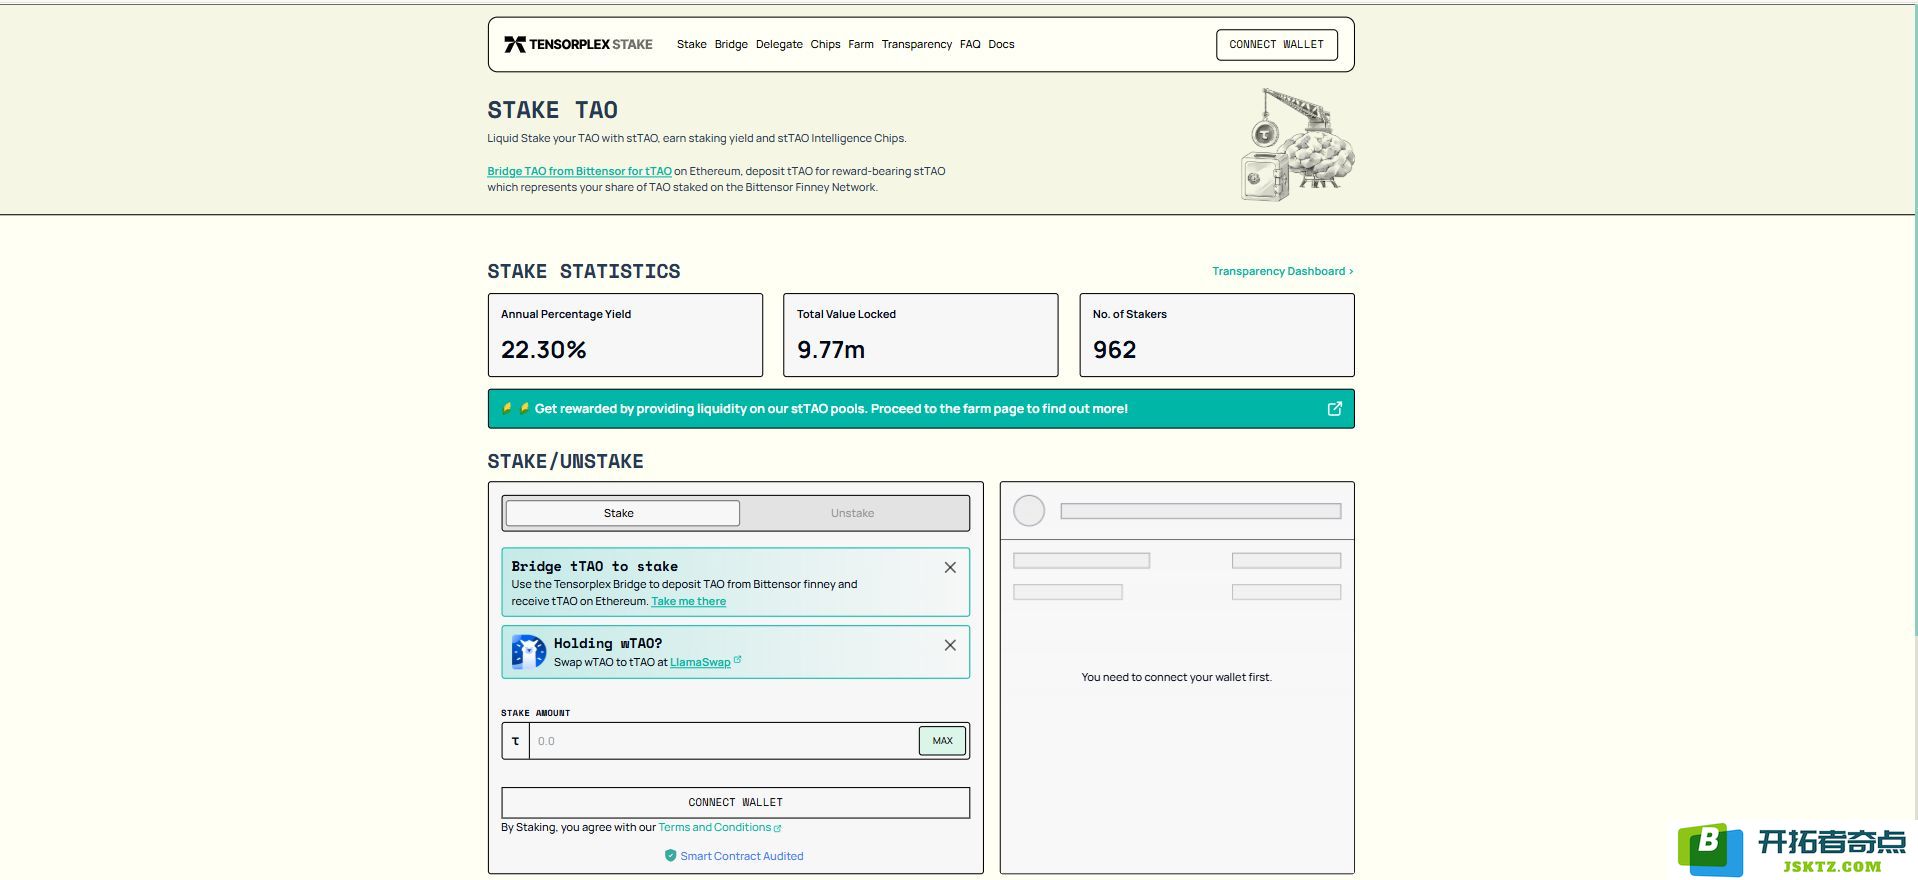Go to the Delegate page

point(779,44)
